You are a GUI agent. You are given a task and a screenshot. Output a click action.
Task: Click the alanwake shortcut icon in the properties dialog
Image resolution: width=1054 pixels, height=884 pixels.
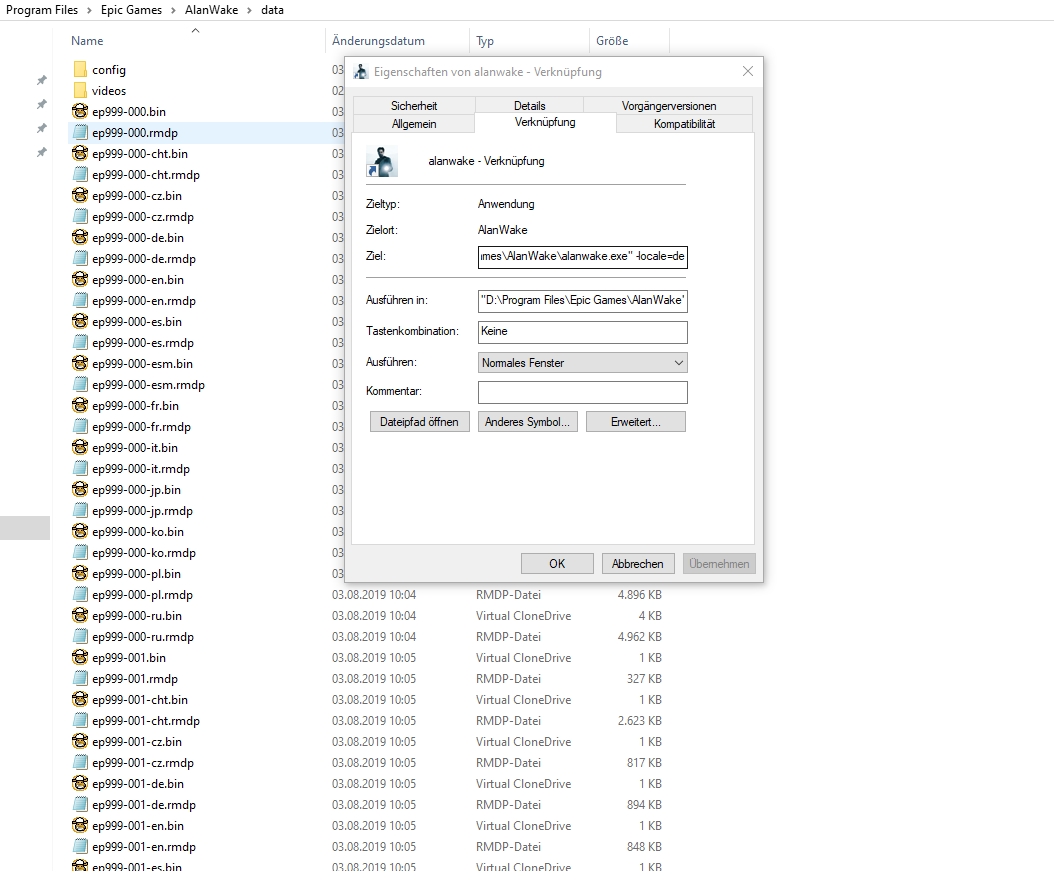pyautogui.click(x=382, y=162)
